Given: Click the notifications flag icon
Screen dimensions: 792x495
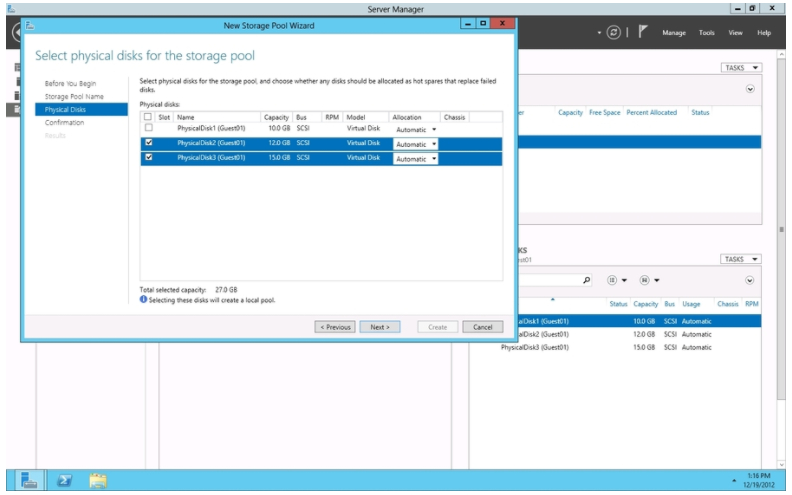Looking at the screenshot, I should (642, 32).
